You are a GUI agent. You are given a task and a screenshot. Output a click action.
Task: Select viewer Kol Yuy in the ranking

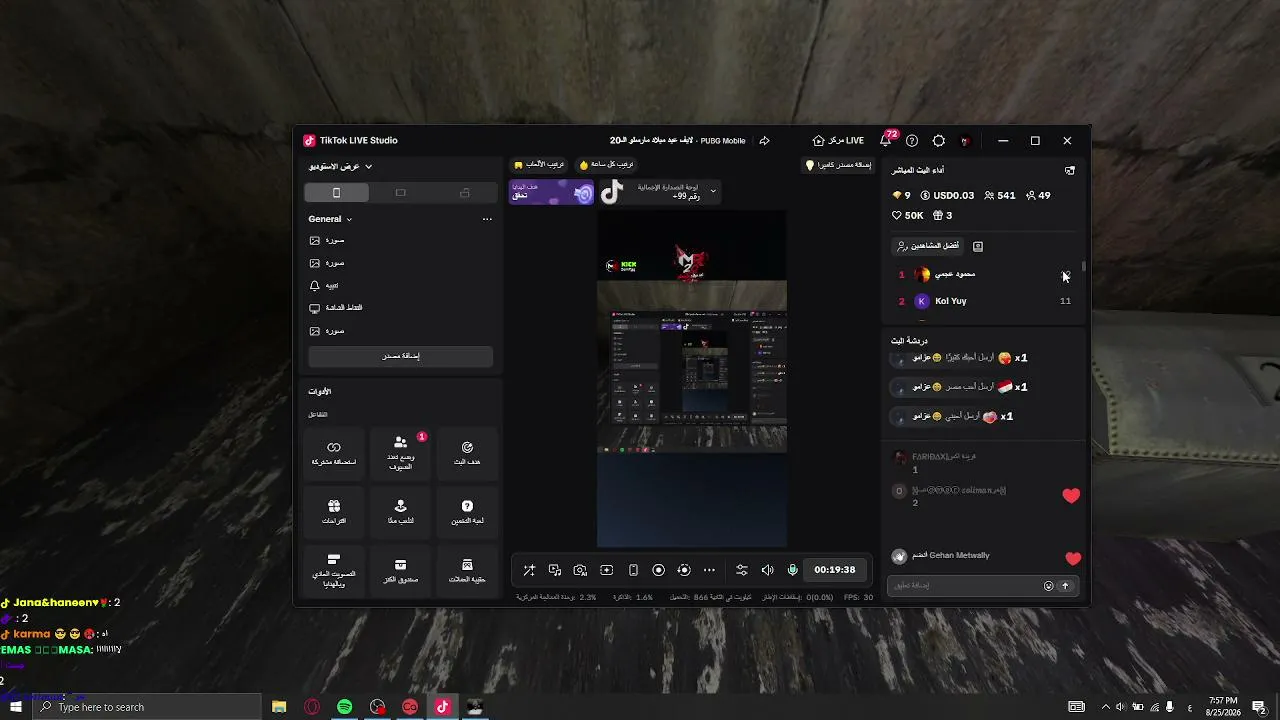pos(985,301)
